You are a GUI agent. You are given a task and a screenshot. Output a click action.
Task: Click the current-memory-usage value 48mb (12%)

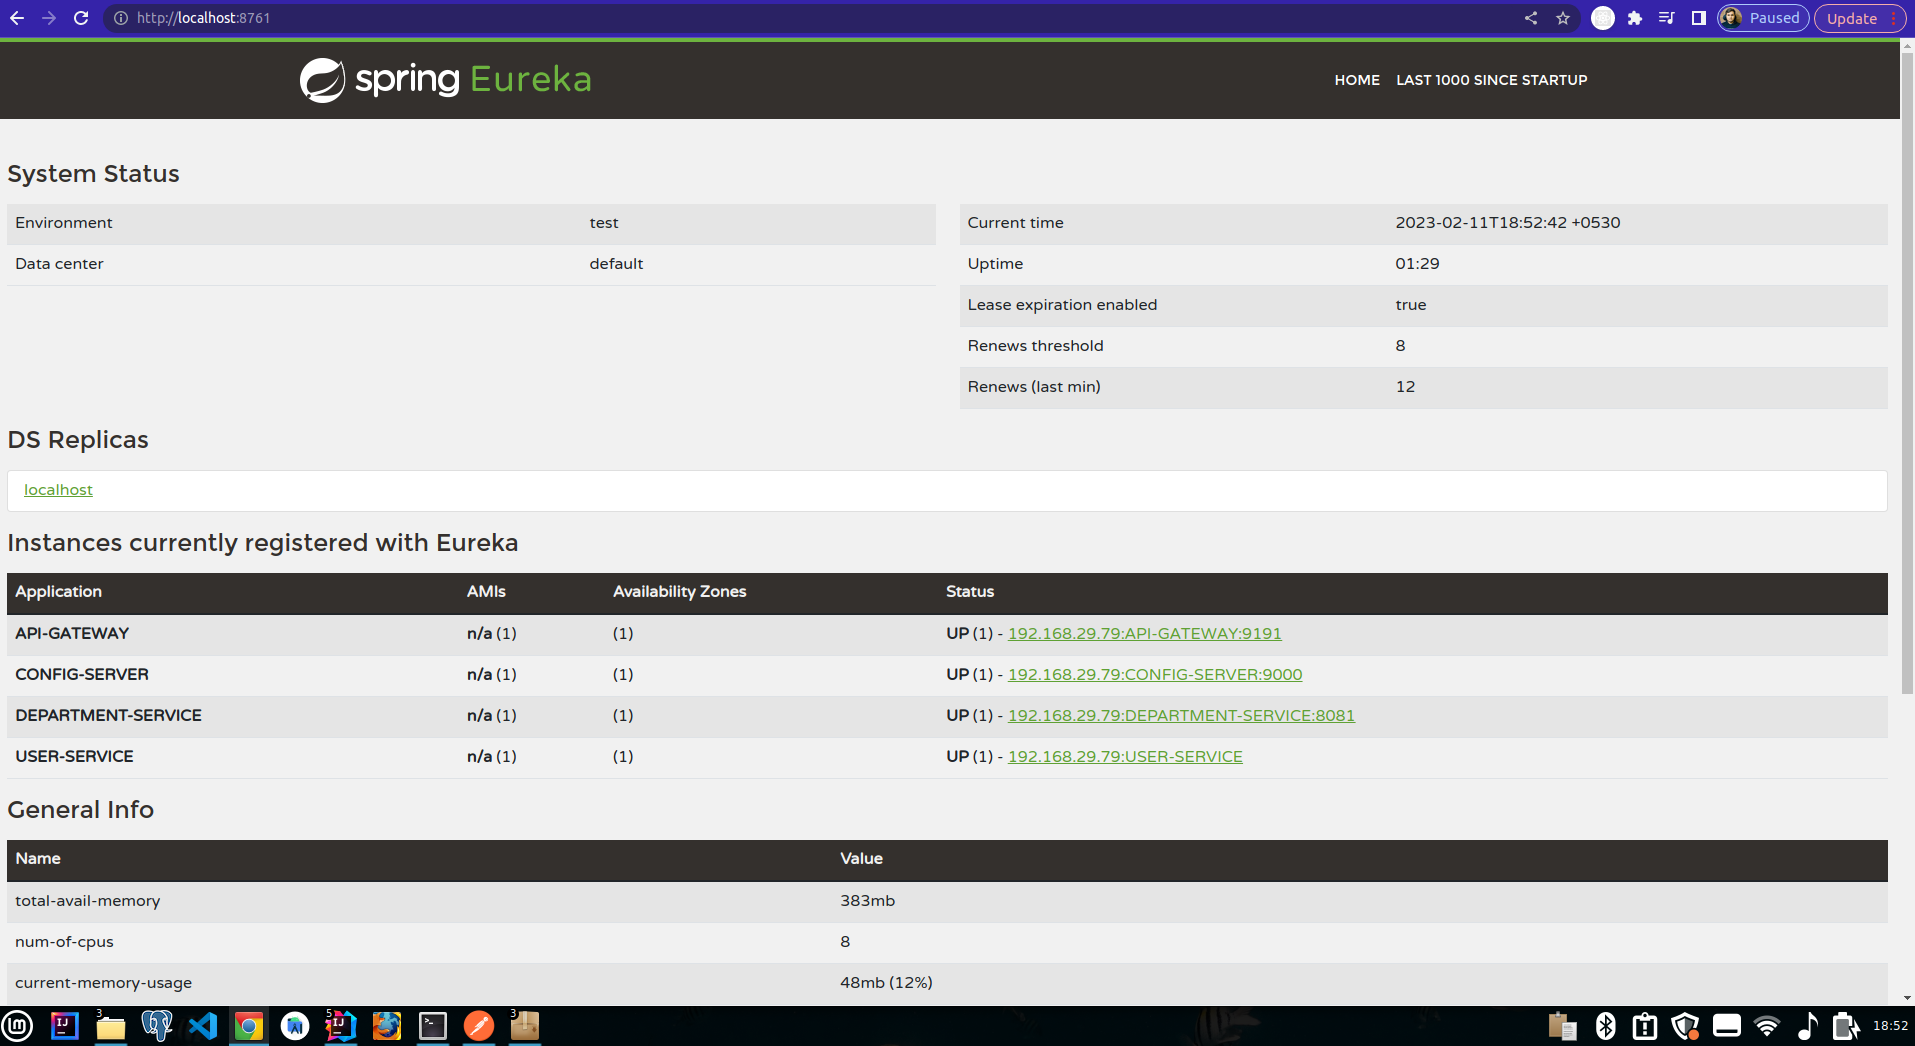(x=886, y=983)
